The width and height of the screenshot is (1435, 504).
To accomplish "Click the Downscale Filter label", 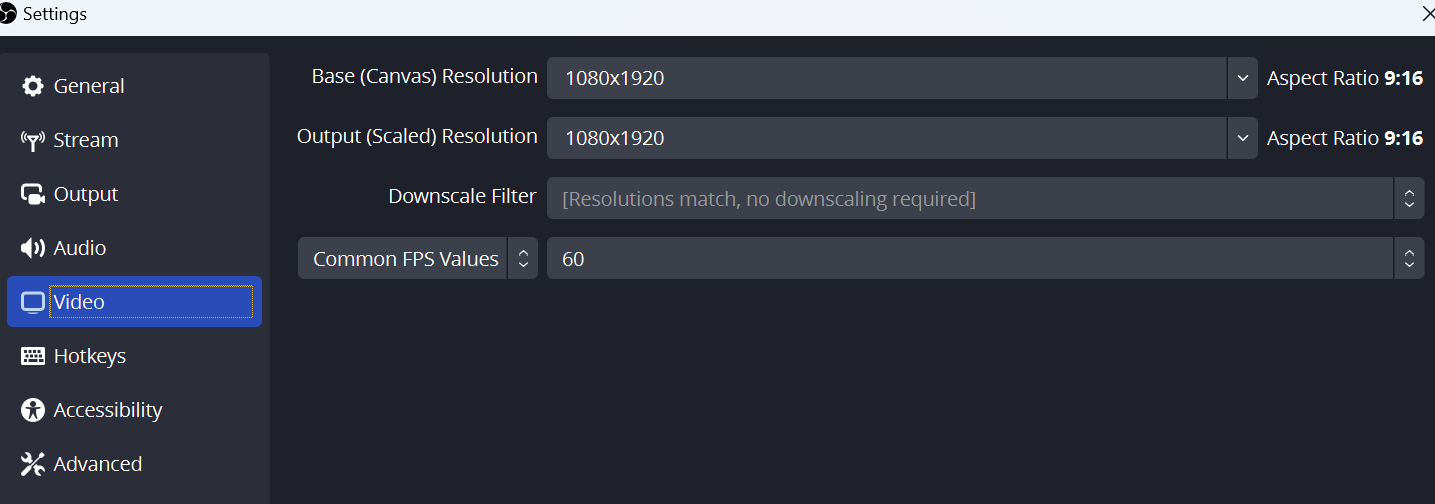I will pos(462,196).
